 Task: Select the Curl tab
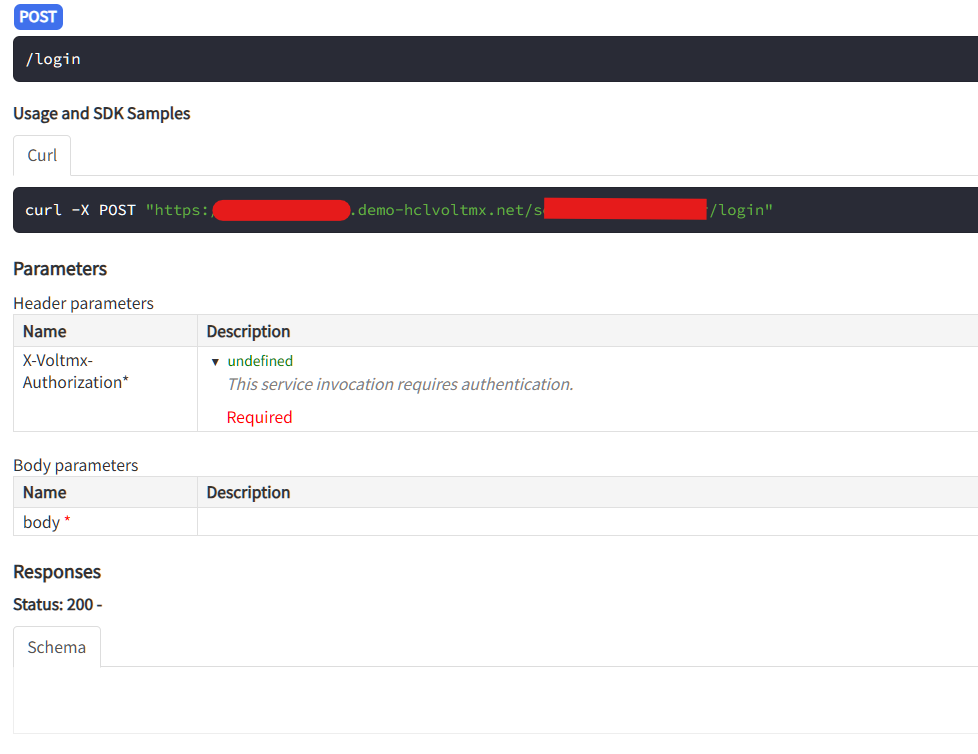pyautogui.click(x=42, y=155)
